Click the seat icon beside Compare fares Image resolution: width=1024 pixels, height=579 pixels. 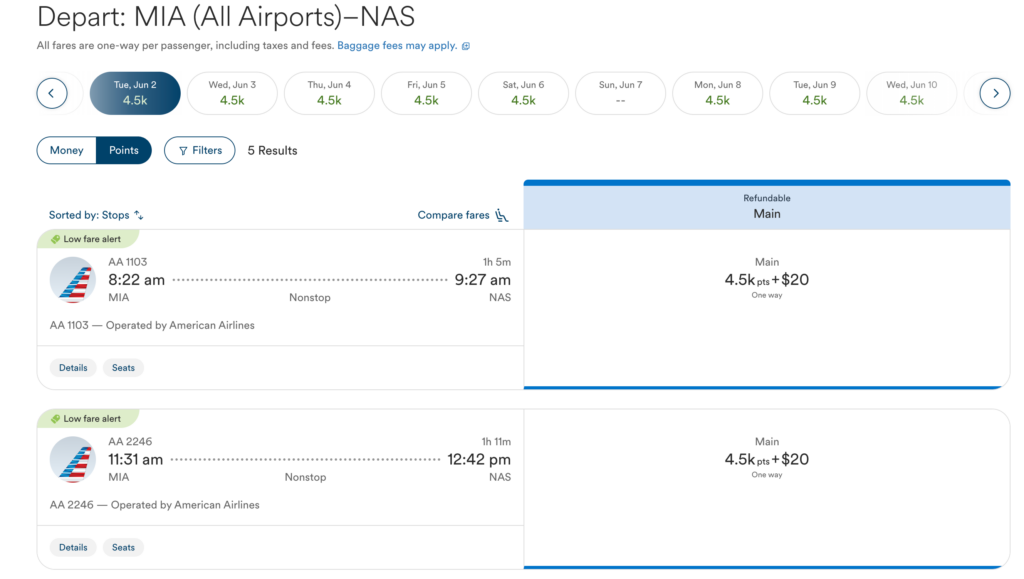coord(502,215)
